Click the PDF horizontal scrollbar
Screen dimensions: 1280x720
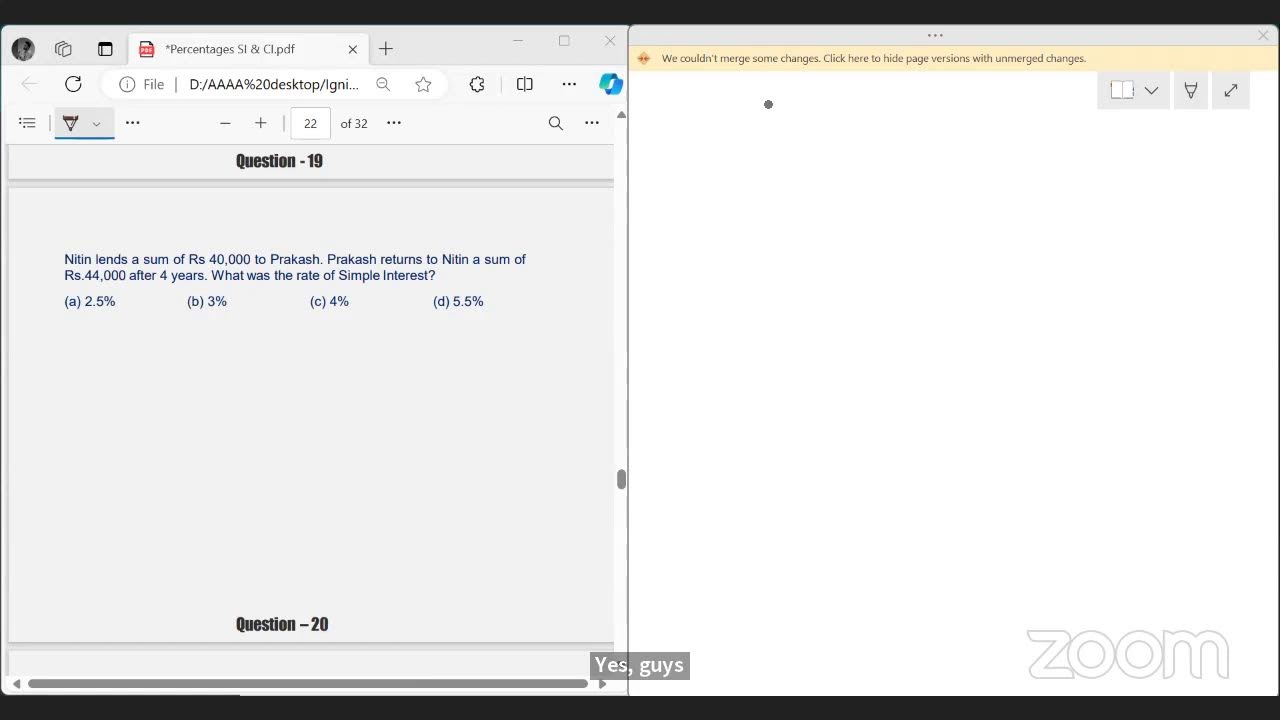pyautogui.click(x=308, y=684)
